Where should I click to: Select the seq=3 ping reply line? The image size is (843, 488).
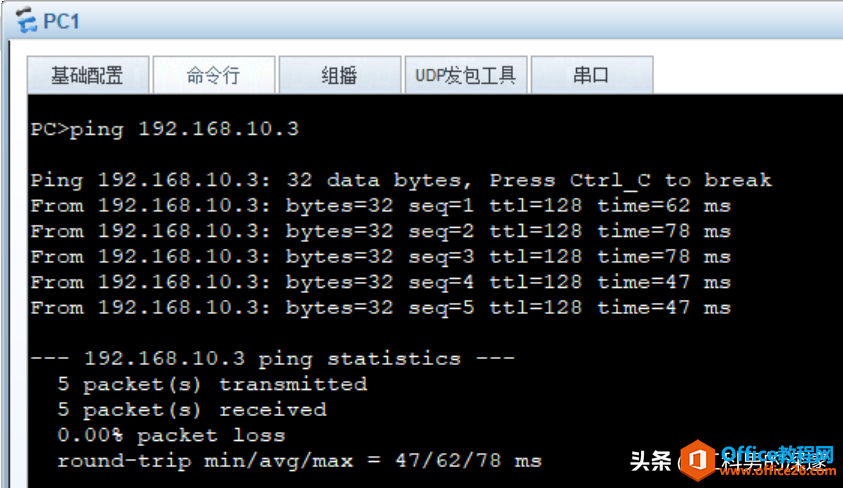point(381,257)
